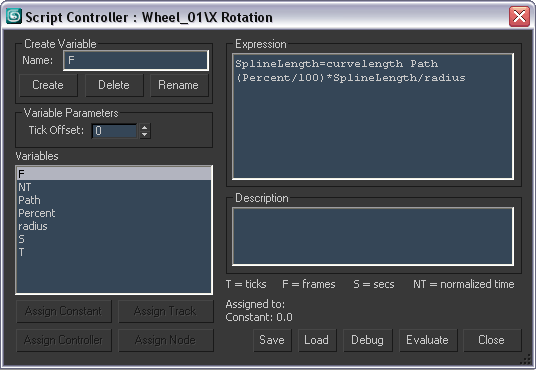Select the T variable in list

click(114, 252)
